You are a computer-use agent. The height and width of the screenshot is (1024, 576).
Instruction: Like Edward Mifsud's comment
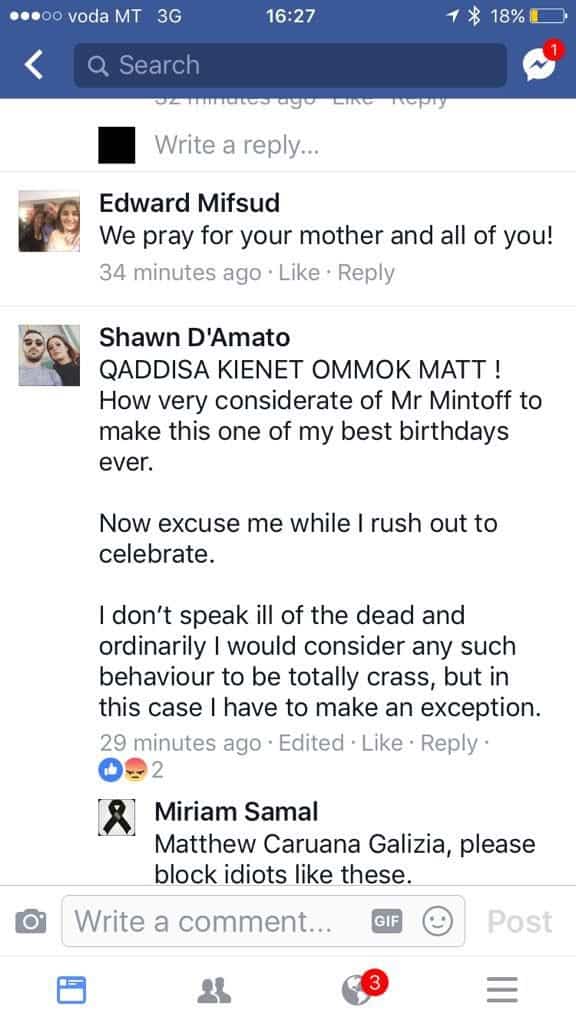click(x=299, y=272)
